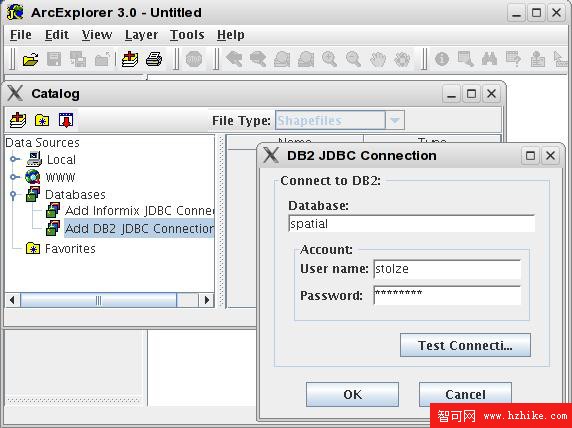Click the Zoom to Full Extent icon
The width and height of the screenshot is (572, 428).
(x=306, y=59)
